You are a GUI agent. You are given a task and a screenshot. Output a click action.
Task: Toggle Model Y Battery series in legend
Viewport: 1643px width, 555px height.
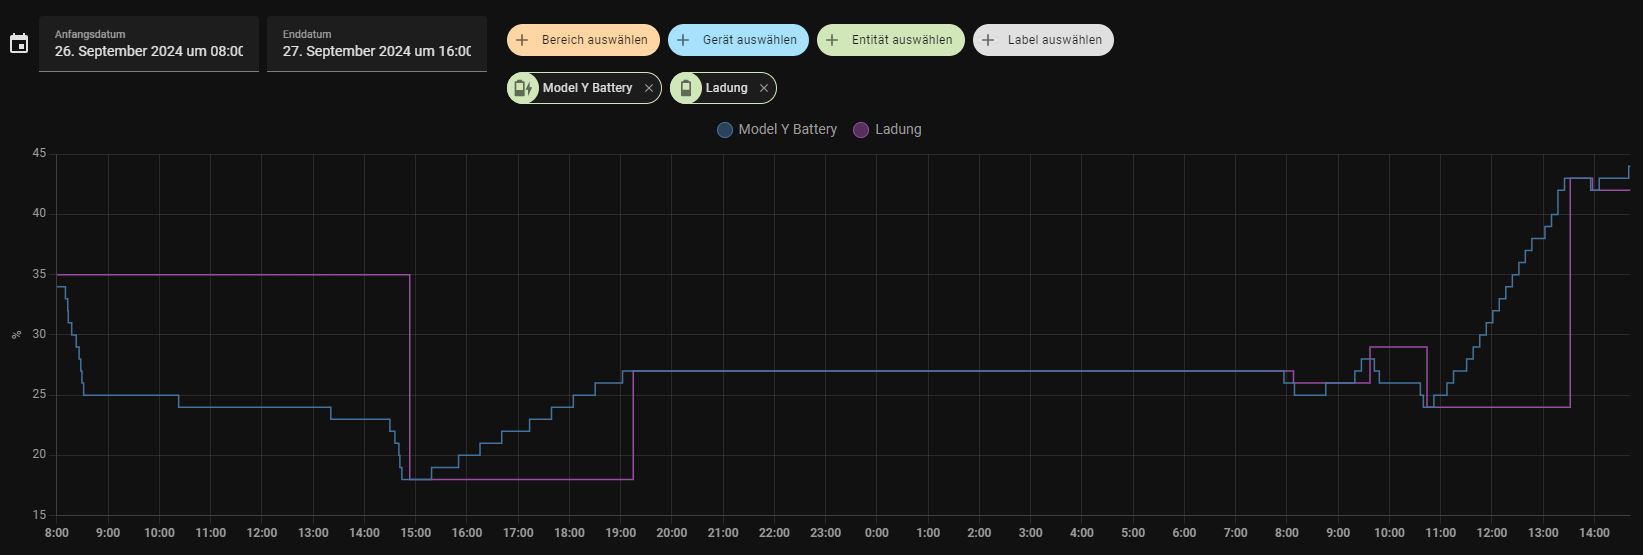[777, 129]
